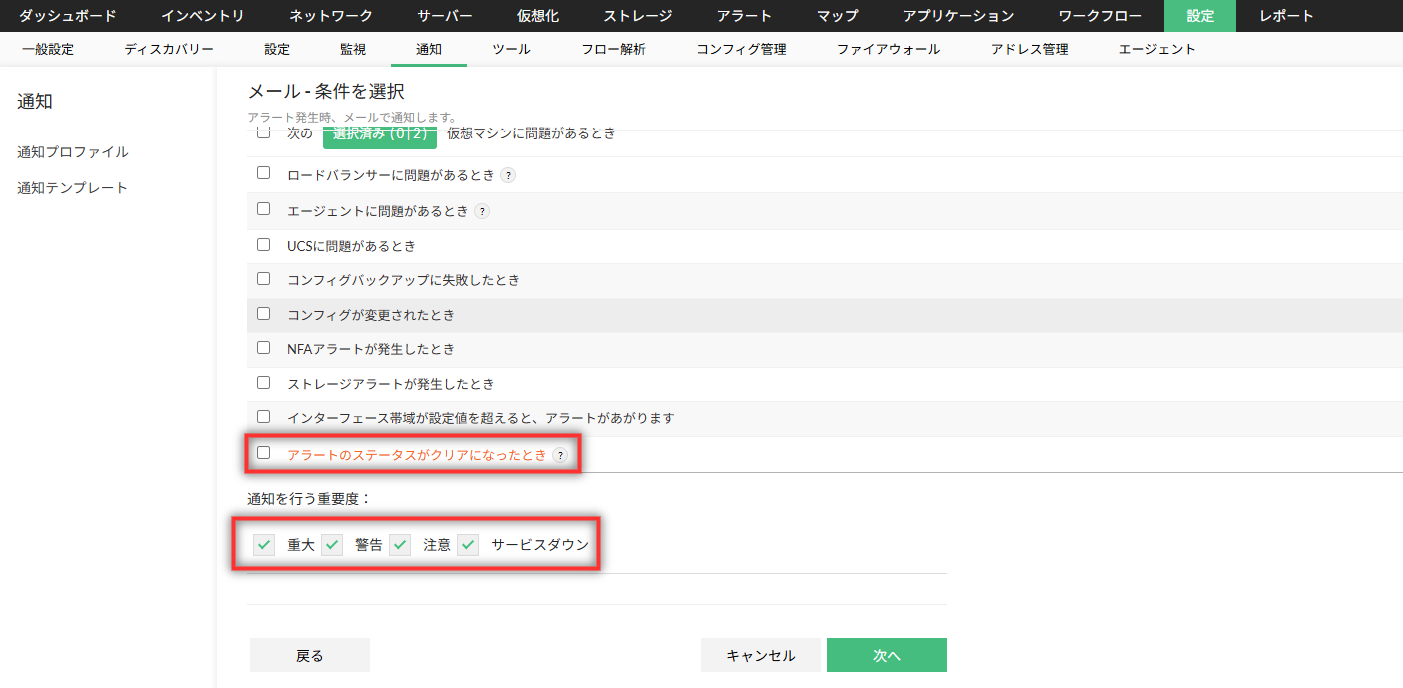Viewport: 1403px width, 688px height.
Task: Click 次へ button
Action: 887,655
